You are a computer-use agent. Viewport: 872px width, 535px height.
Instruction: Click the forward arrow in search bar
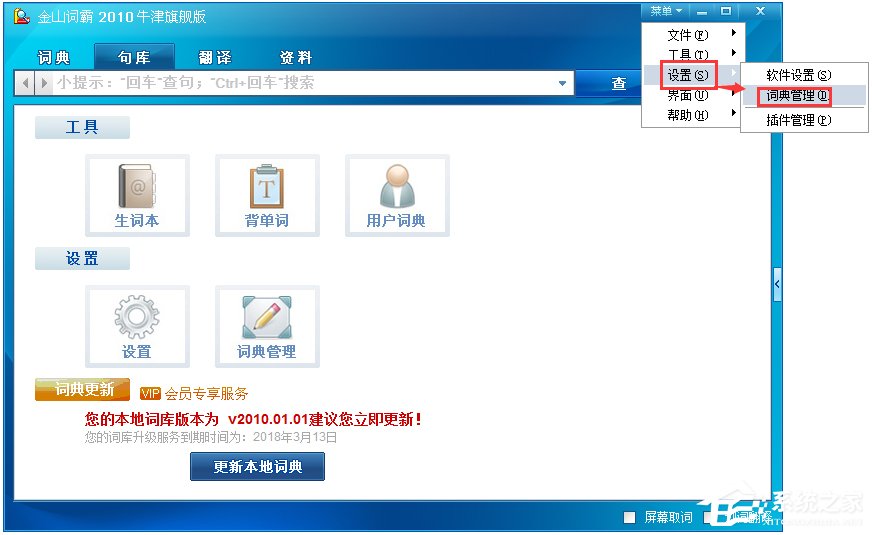click(44, 83)
